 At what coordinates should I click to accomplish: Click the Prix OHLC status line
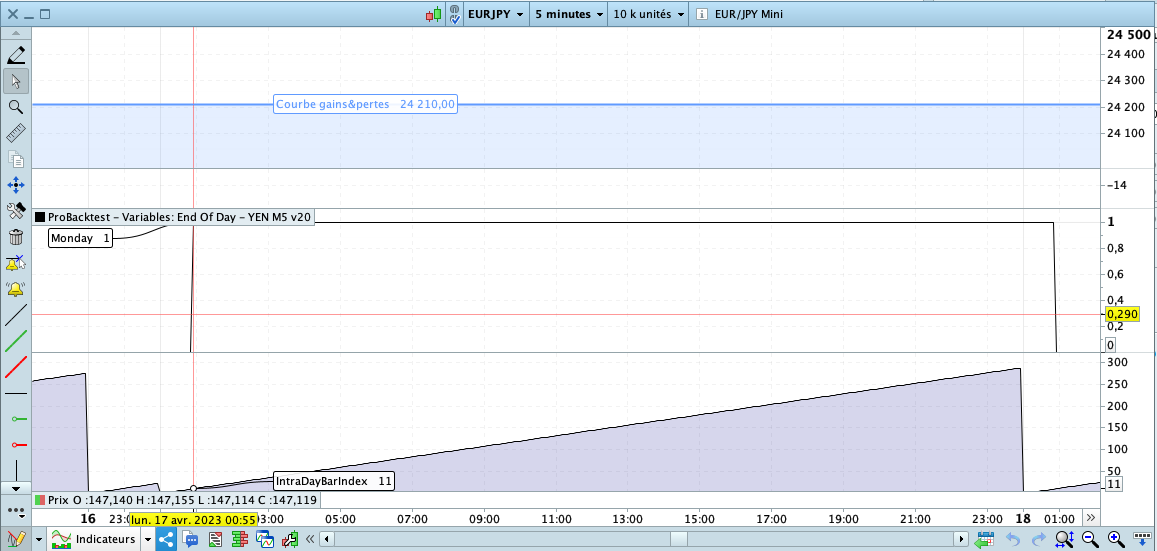182,500
